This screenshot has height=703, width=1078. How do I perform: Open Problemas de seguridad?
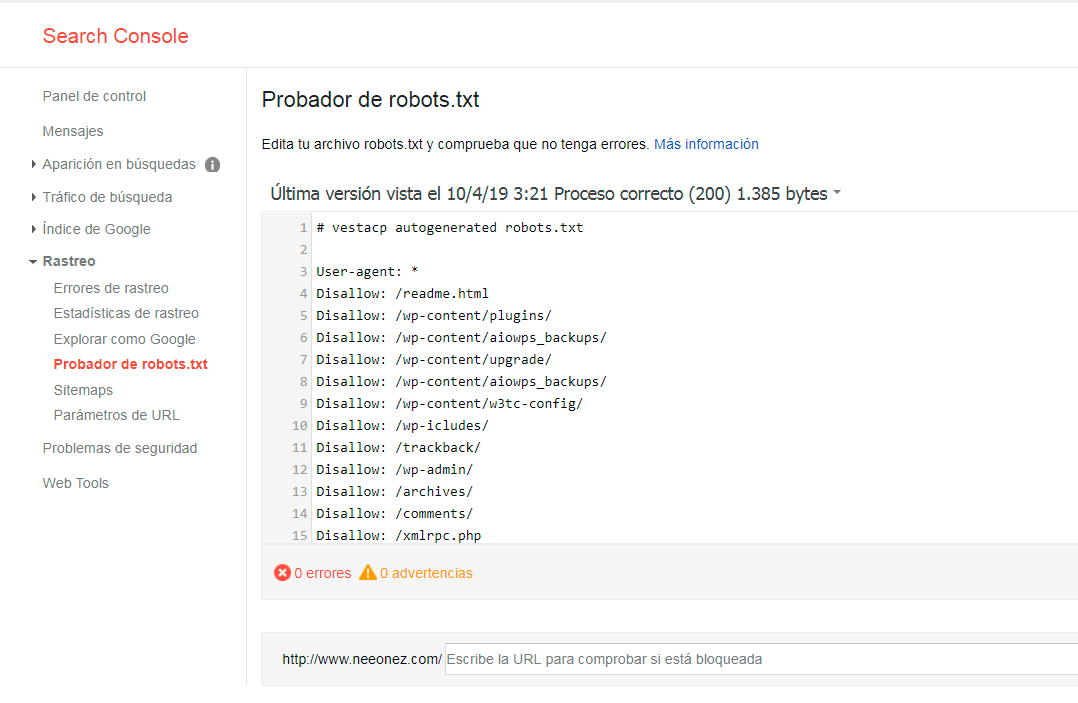coord(120,448)
